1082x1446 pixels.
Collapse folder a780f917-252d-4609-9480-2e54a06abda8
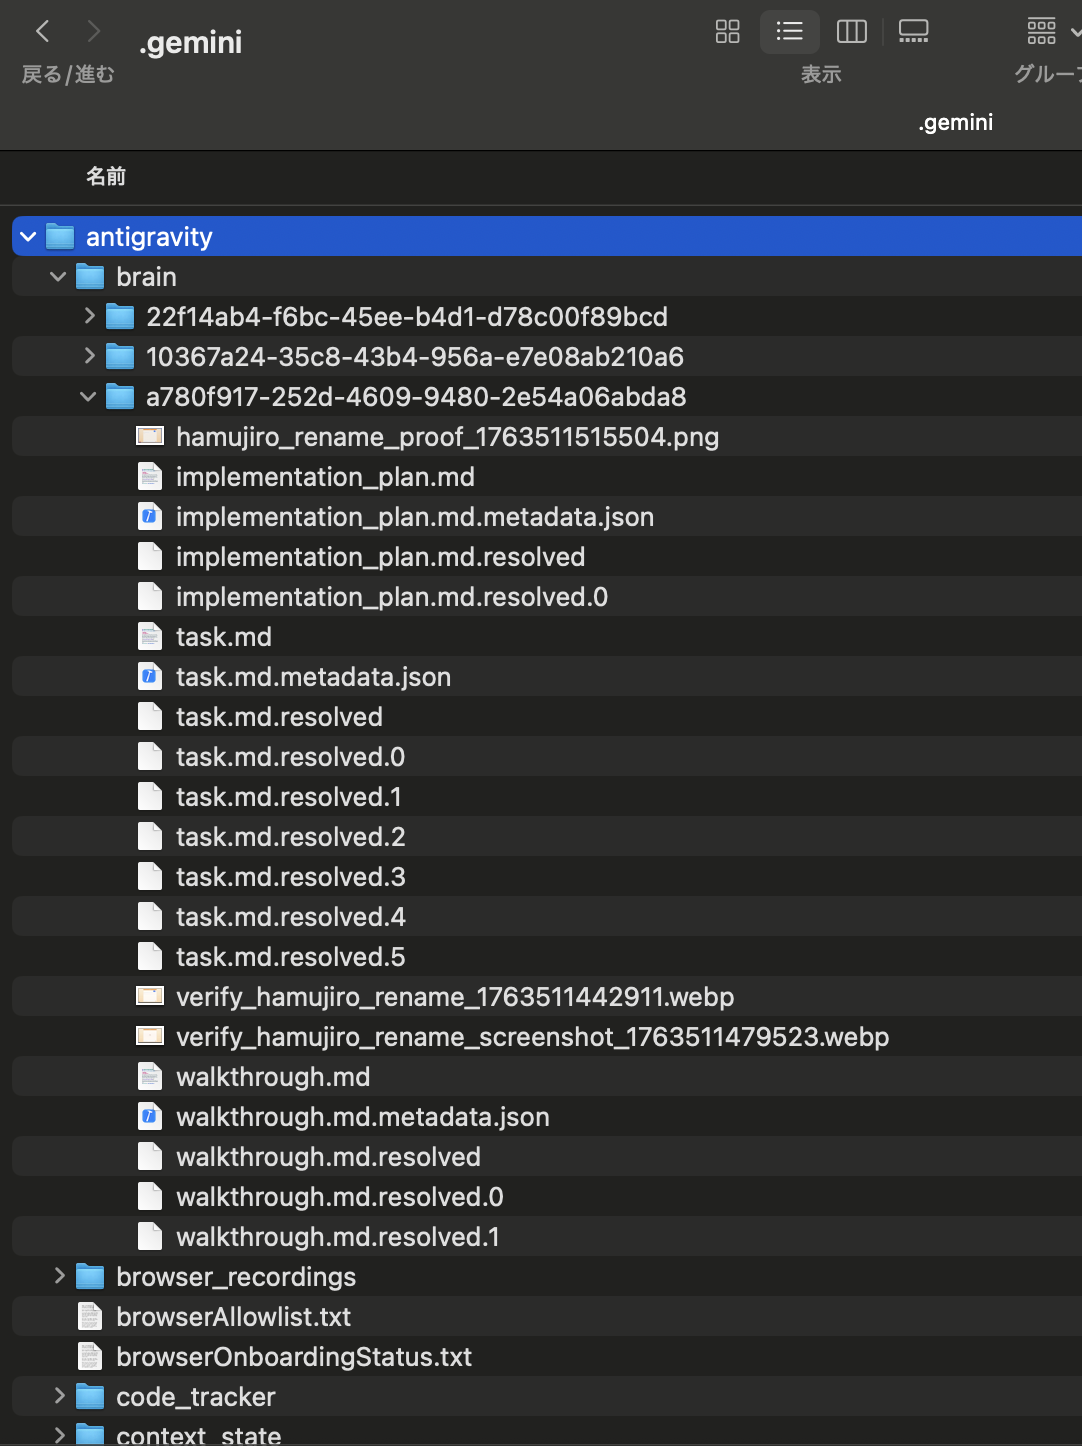tap(88, 397)
